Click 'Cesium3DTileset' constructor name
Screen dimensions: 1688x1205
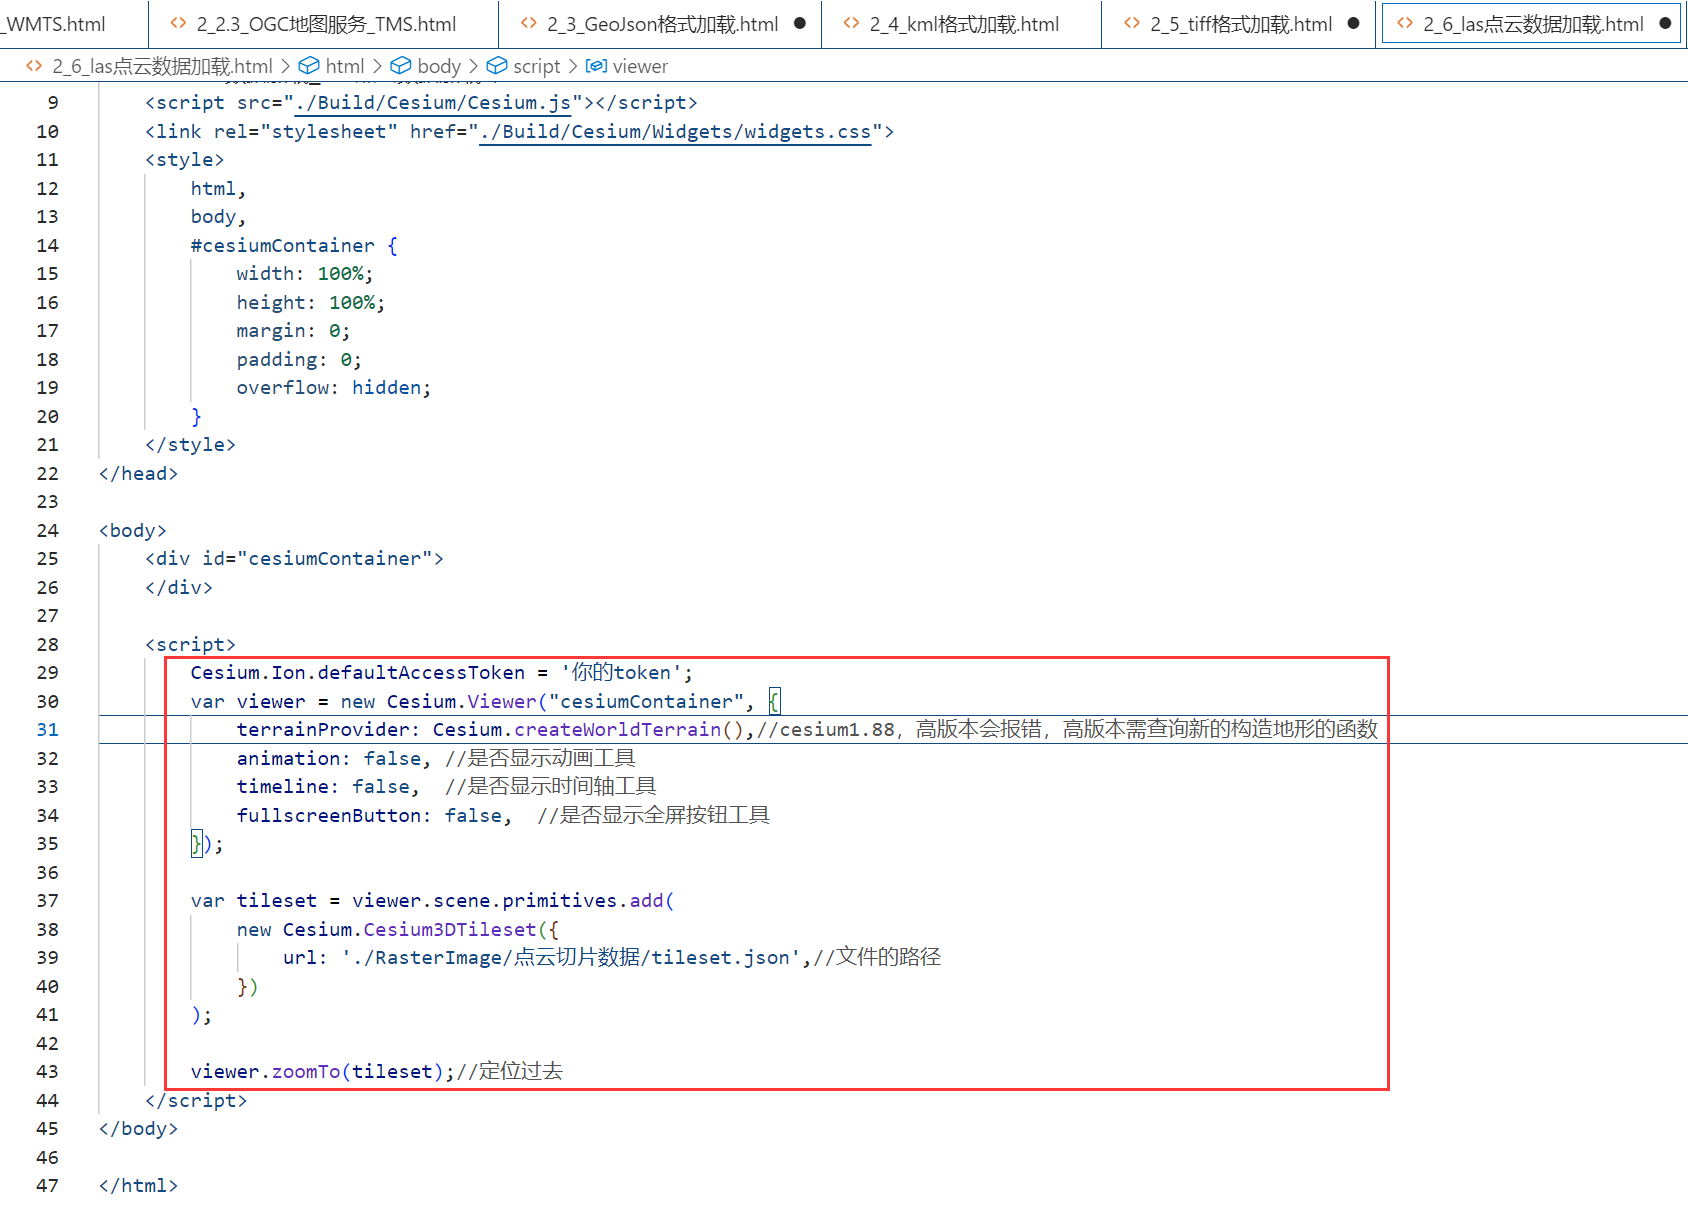coord(449,930)
